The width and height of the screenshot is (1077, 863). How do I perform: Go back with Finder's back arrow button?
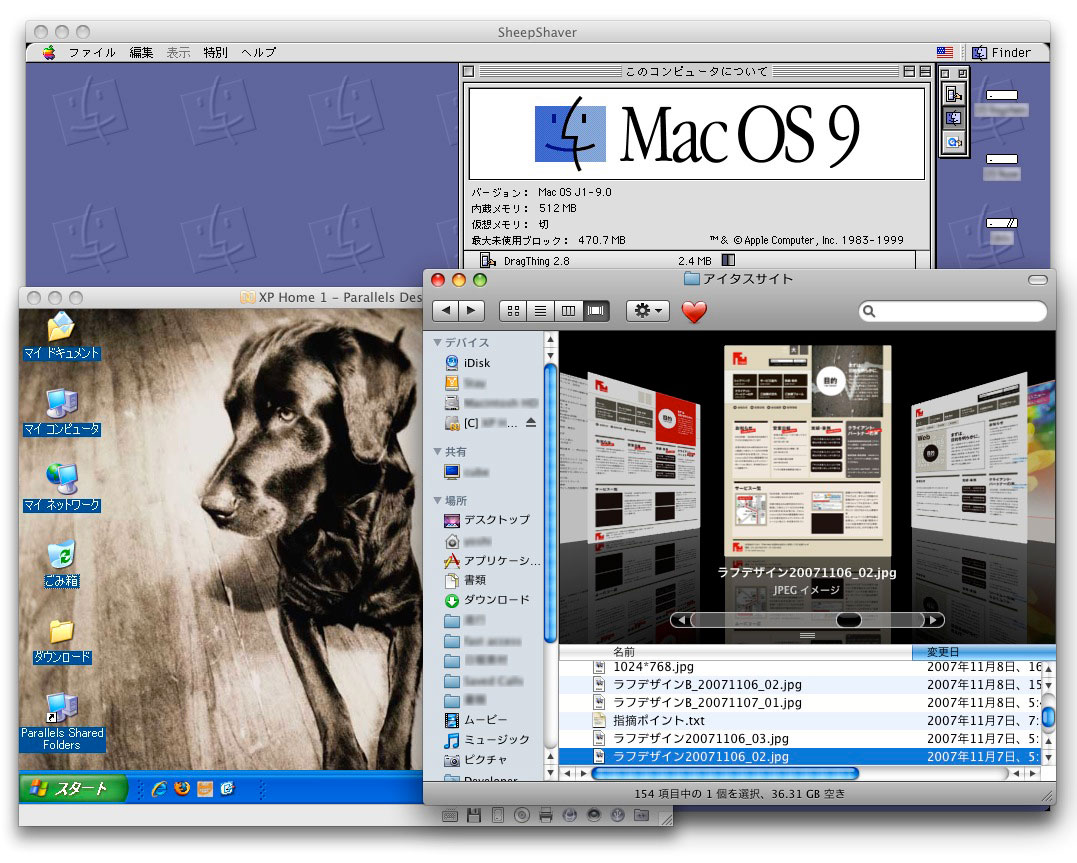446,311
